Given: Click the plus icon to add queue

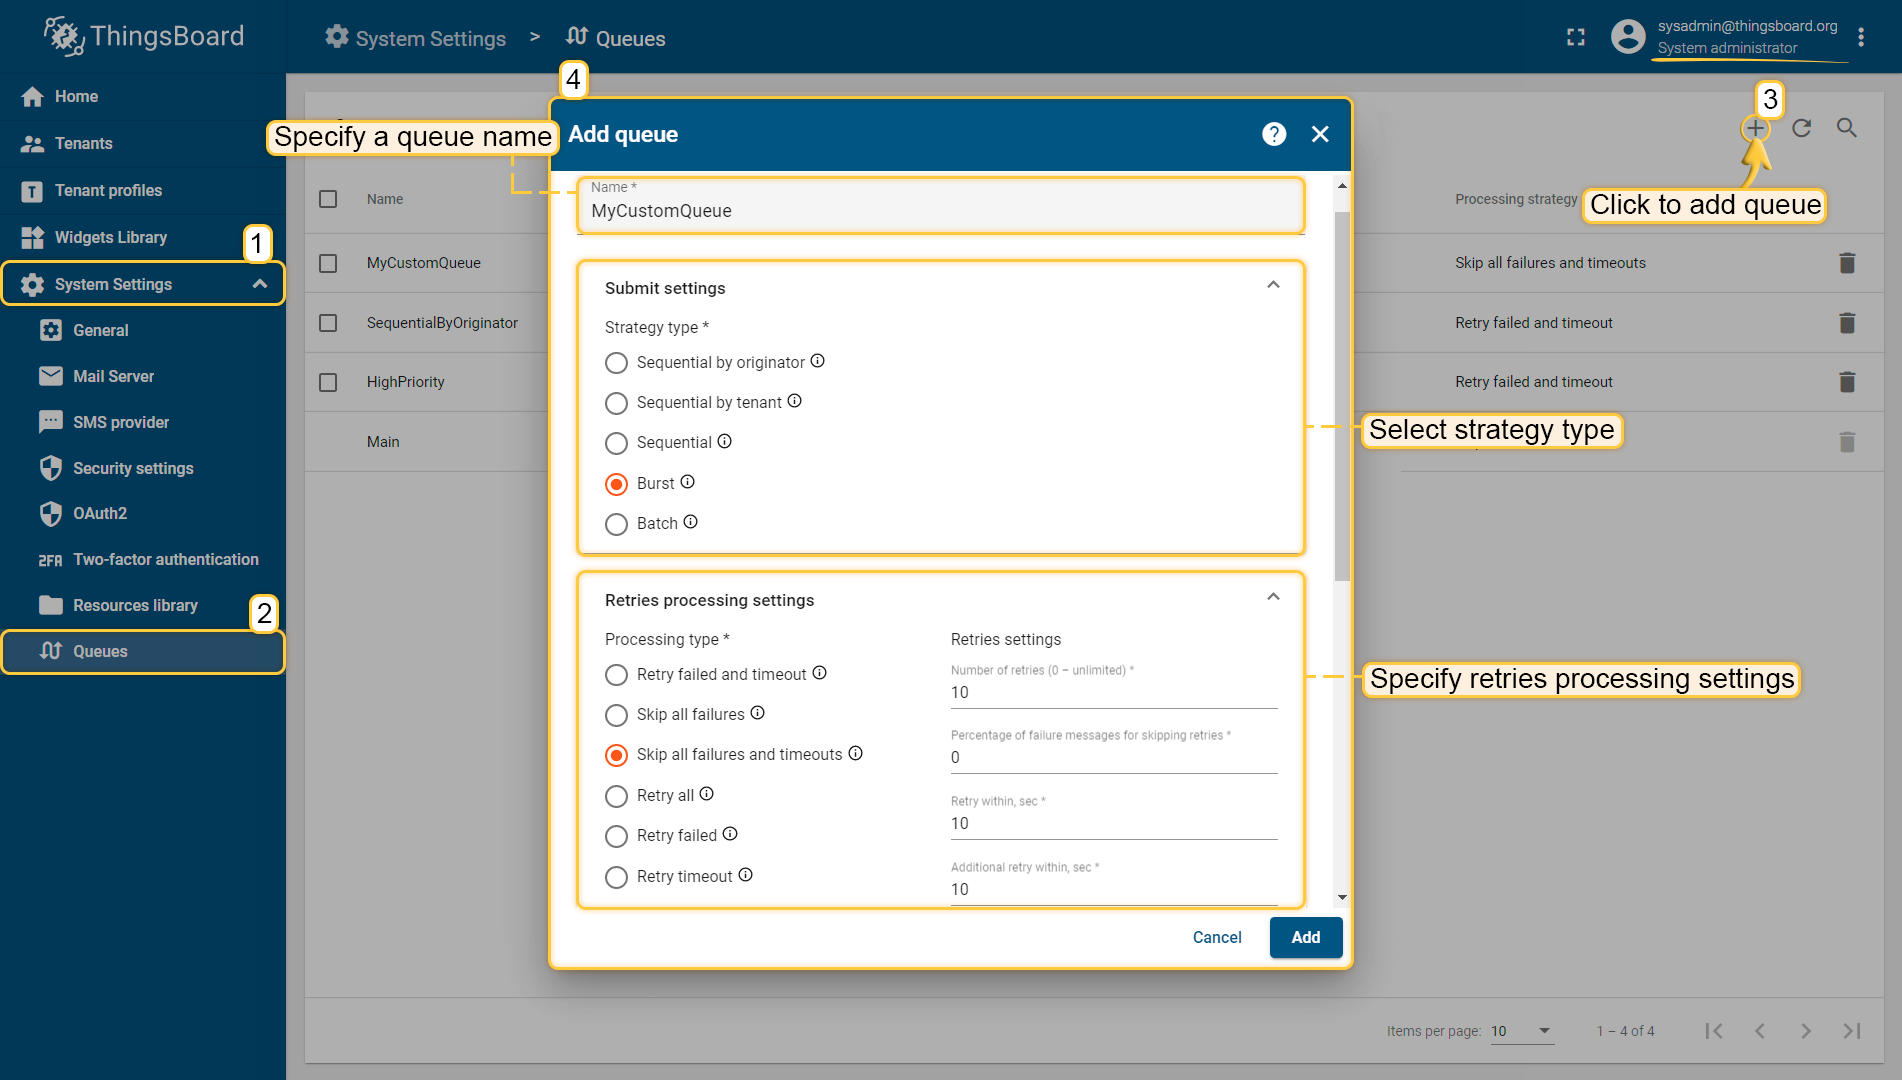Looking at the screenshot, I should tap(1755, 129).
